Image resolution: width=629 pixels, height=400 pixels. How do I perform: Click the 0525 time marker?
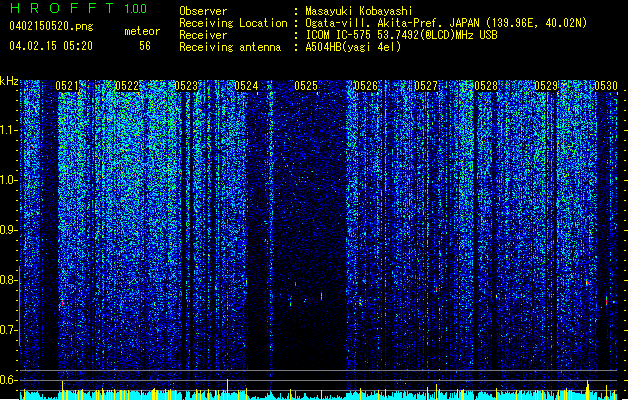click(x=306, y=86)
